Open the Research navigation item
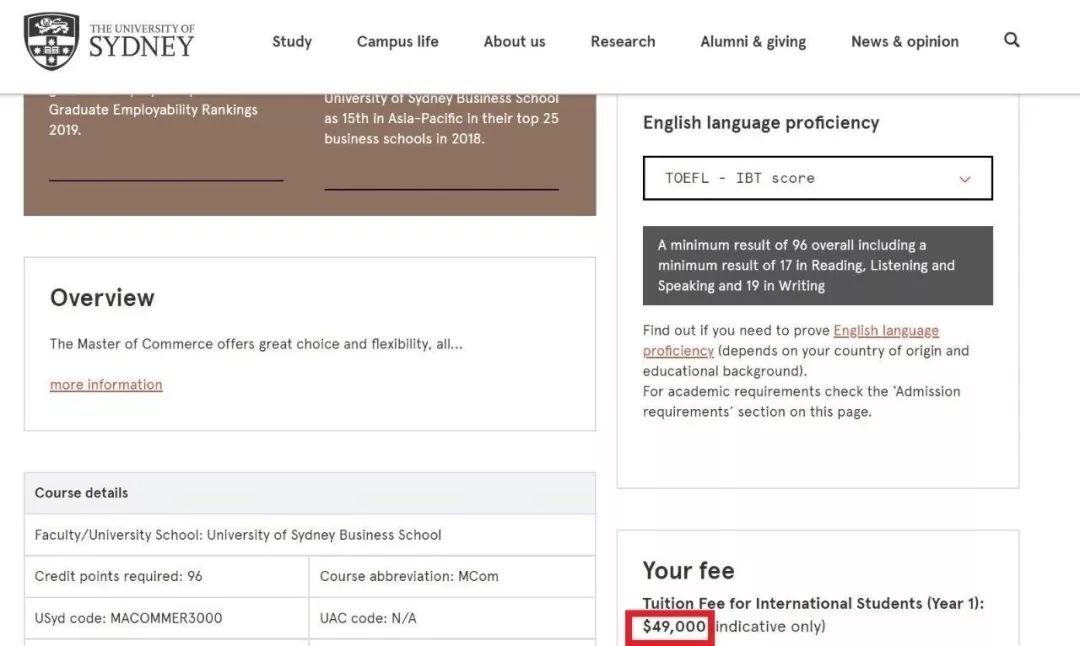This screenshot has width=1080, height=646. pyautogui.click(x=622, y=41)
